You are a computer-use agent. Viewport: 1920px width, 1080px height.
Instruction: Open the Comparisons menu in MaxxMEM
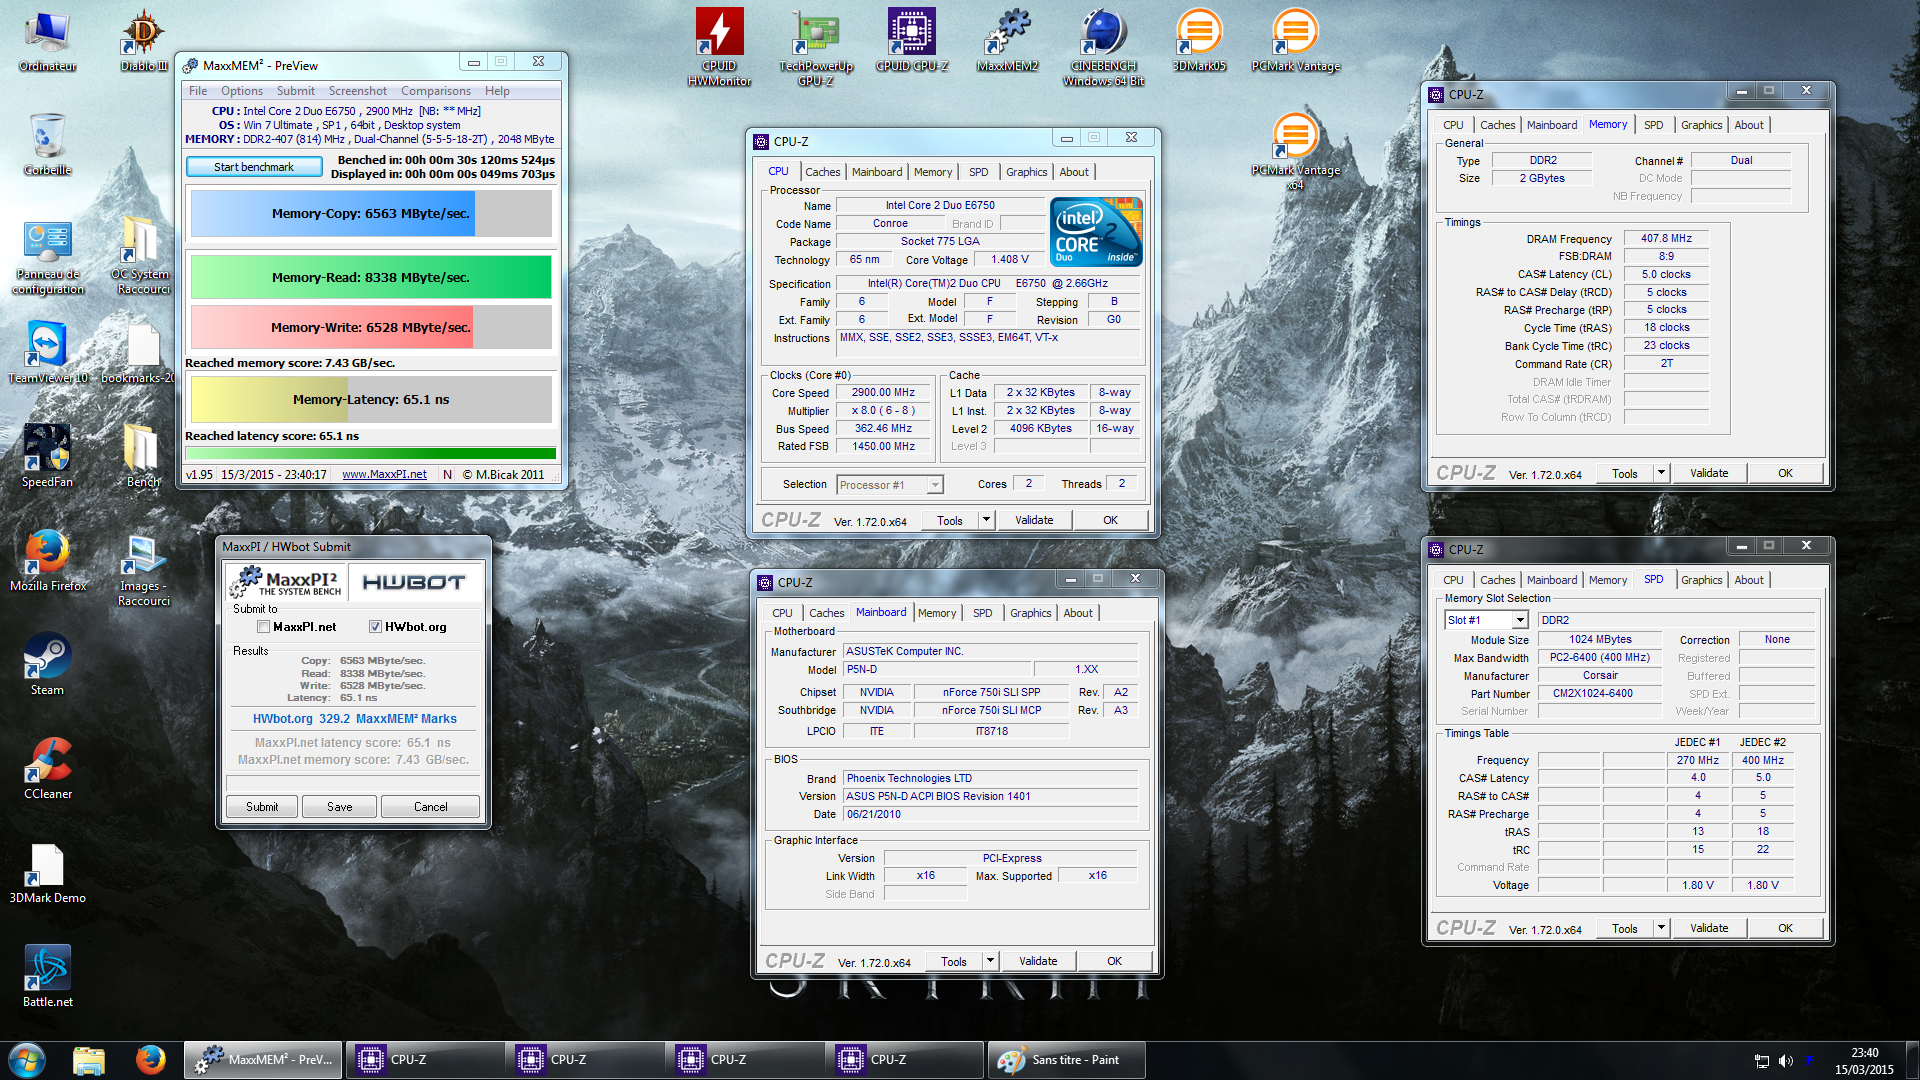(x=436, y=91)
